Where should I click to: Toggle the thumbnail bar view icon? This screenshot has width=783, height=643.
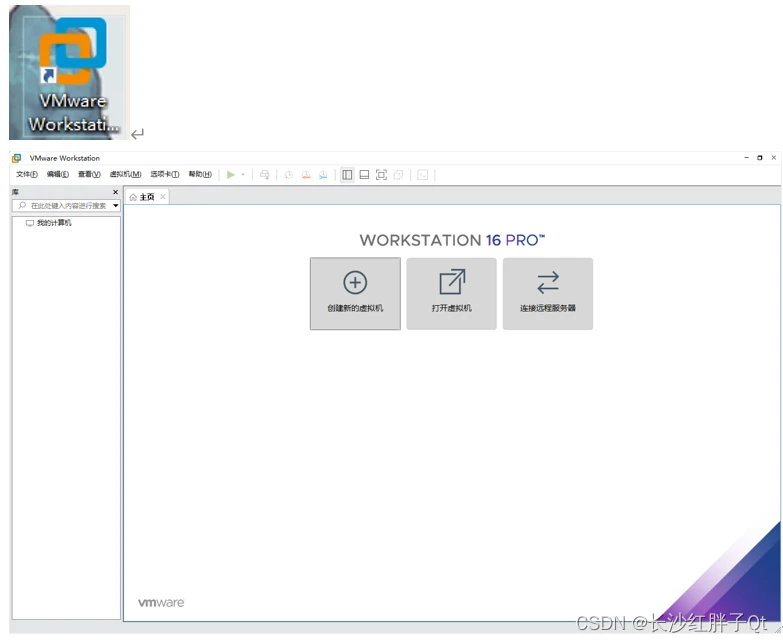365,175
